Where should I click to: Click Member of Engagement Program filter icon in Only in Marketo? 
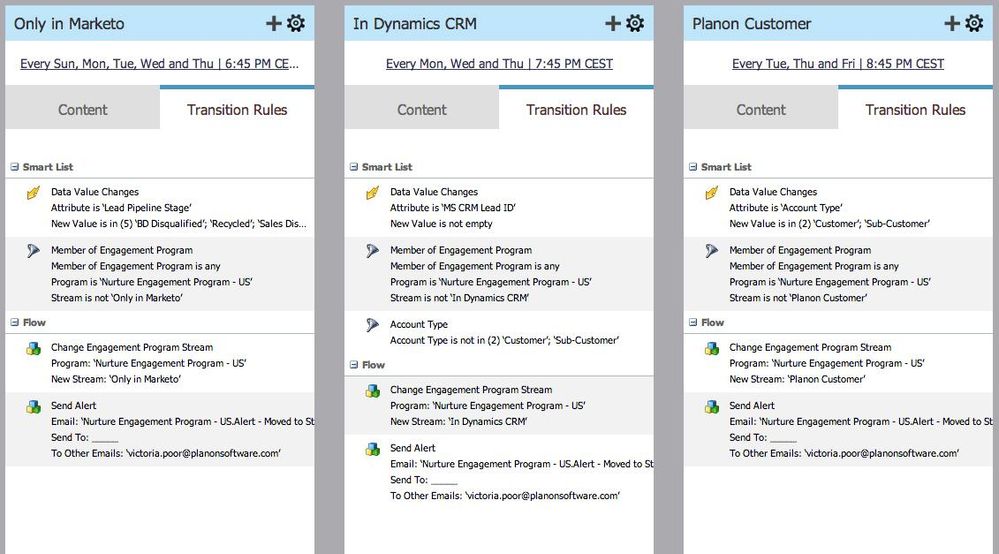click(x=33, y=251)
